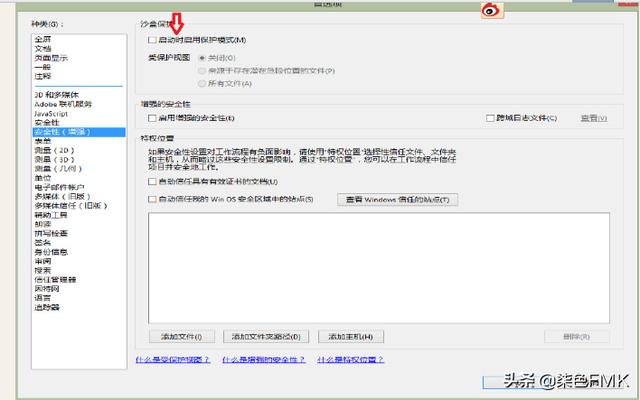The width and height of the screenshot is (640, 400).
Task: Enable 自动信任具有有效证书的文档 checkbox
Action: (x=152, y=181)
